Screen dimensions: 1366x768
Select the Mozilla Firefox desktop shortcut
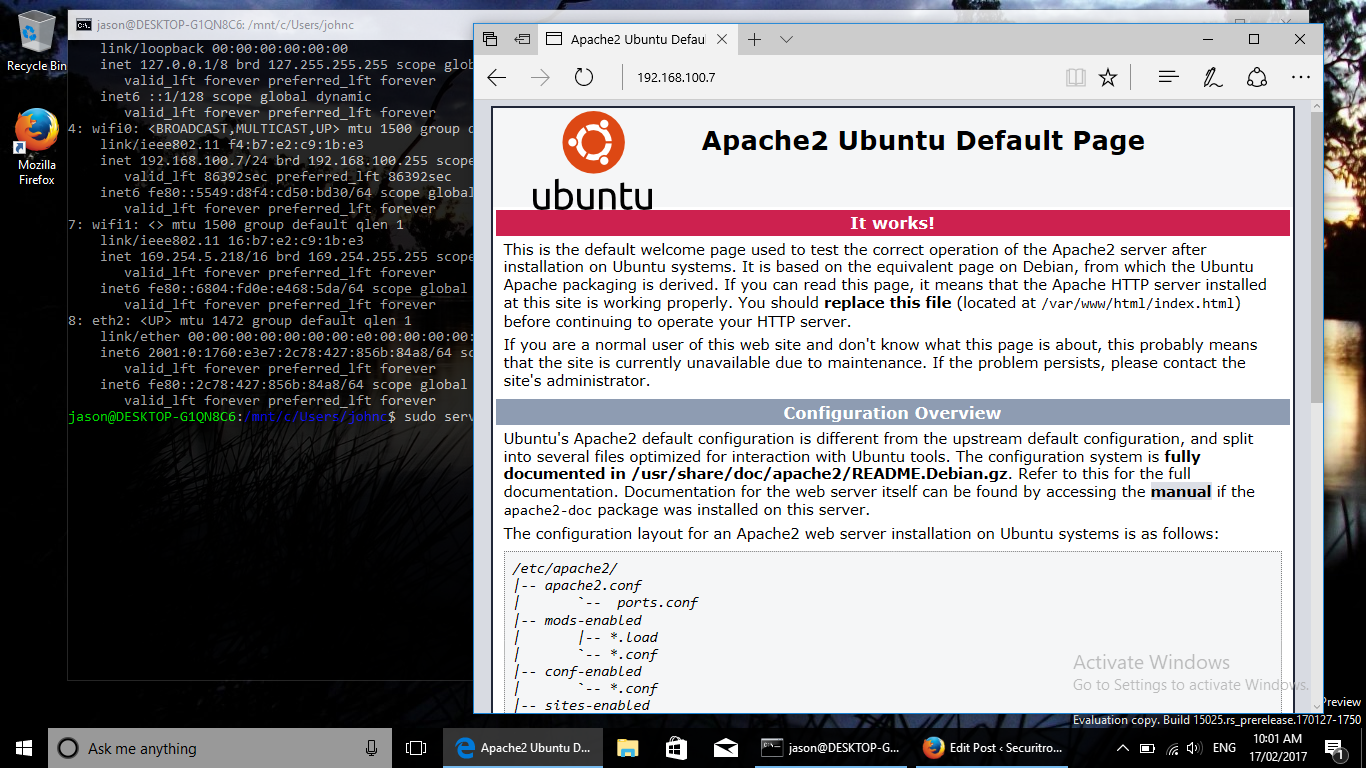(x=37, y=147)
